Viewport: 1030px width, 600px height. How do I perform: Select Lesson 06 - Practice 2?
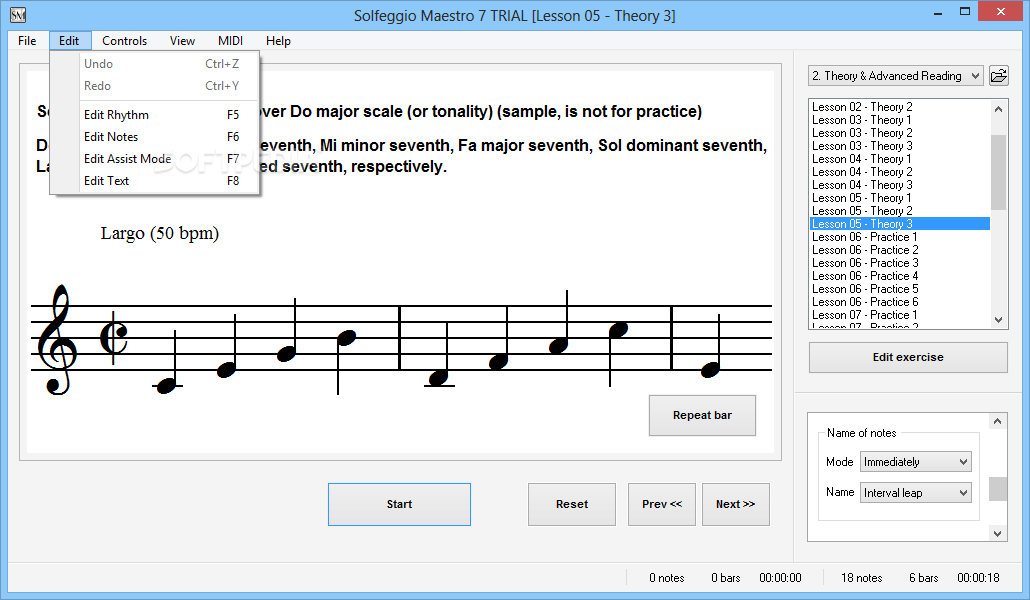tap(899, 250)
